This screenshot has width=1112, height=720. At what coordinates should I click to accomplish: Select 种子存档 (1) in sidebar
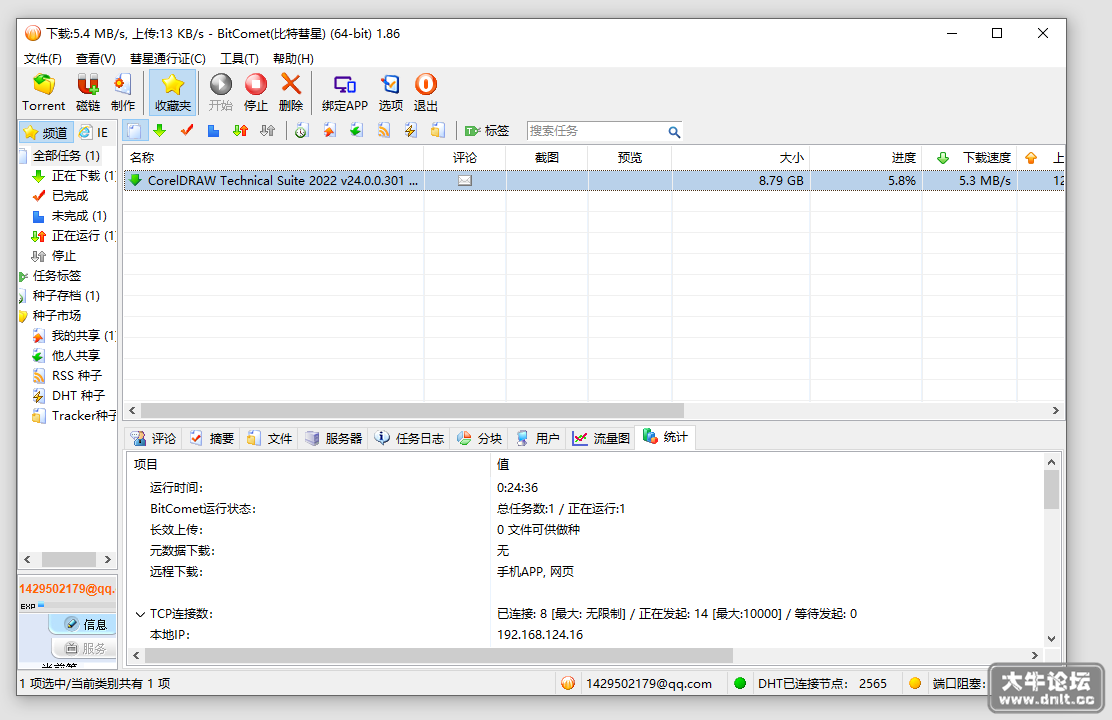point(66,295)
